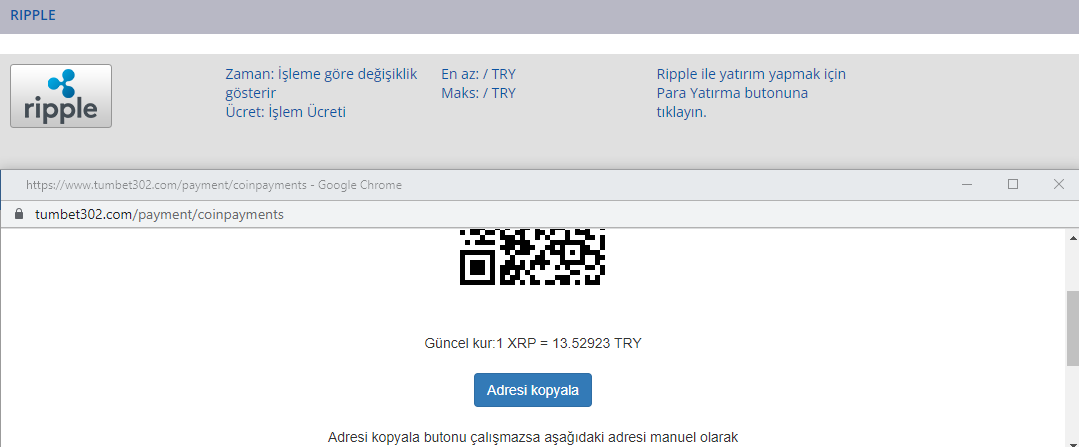The height and width of the screenshot is (447, 1079).
Task: Click the 'Zaman: İşleme göre değişiklik' text
Action: click(321, 74)
